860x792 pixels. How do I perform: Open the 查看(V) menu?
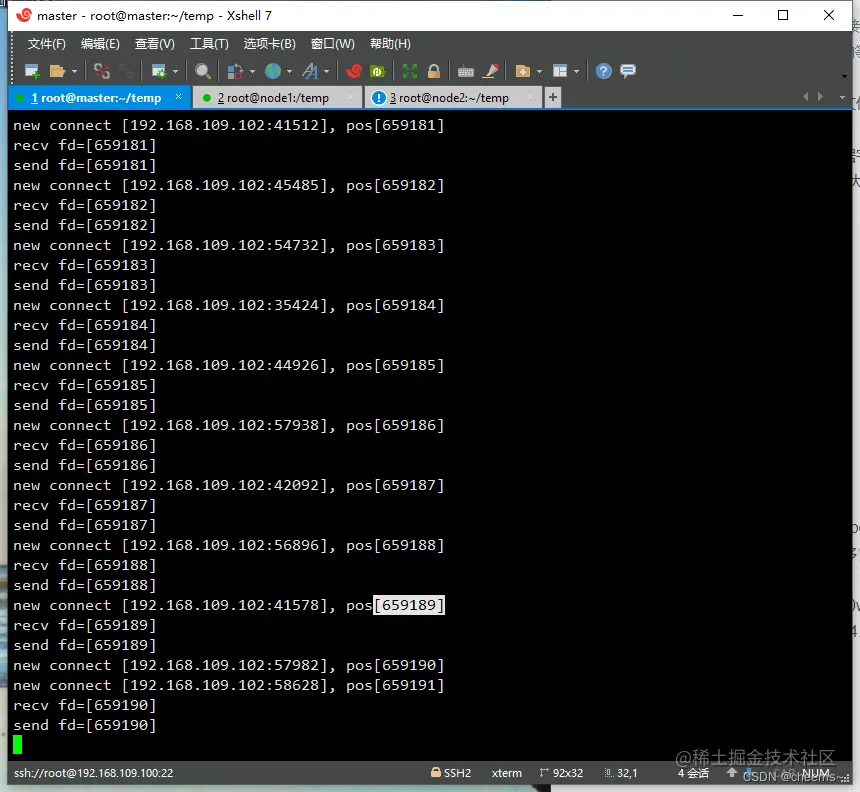point(155,44)
